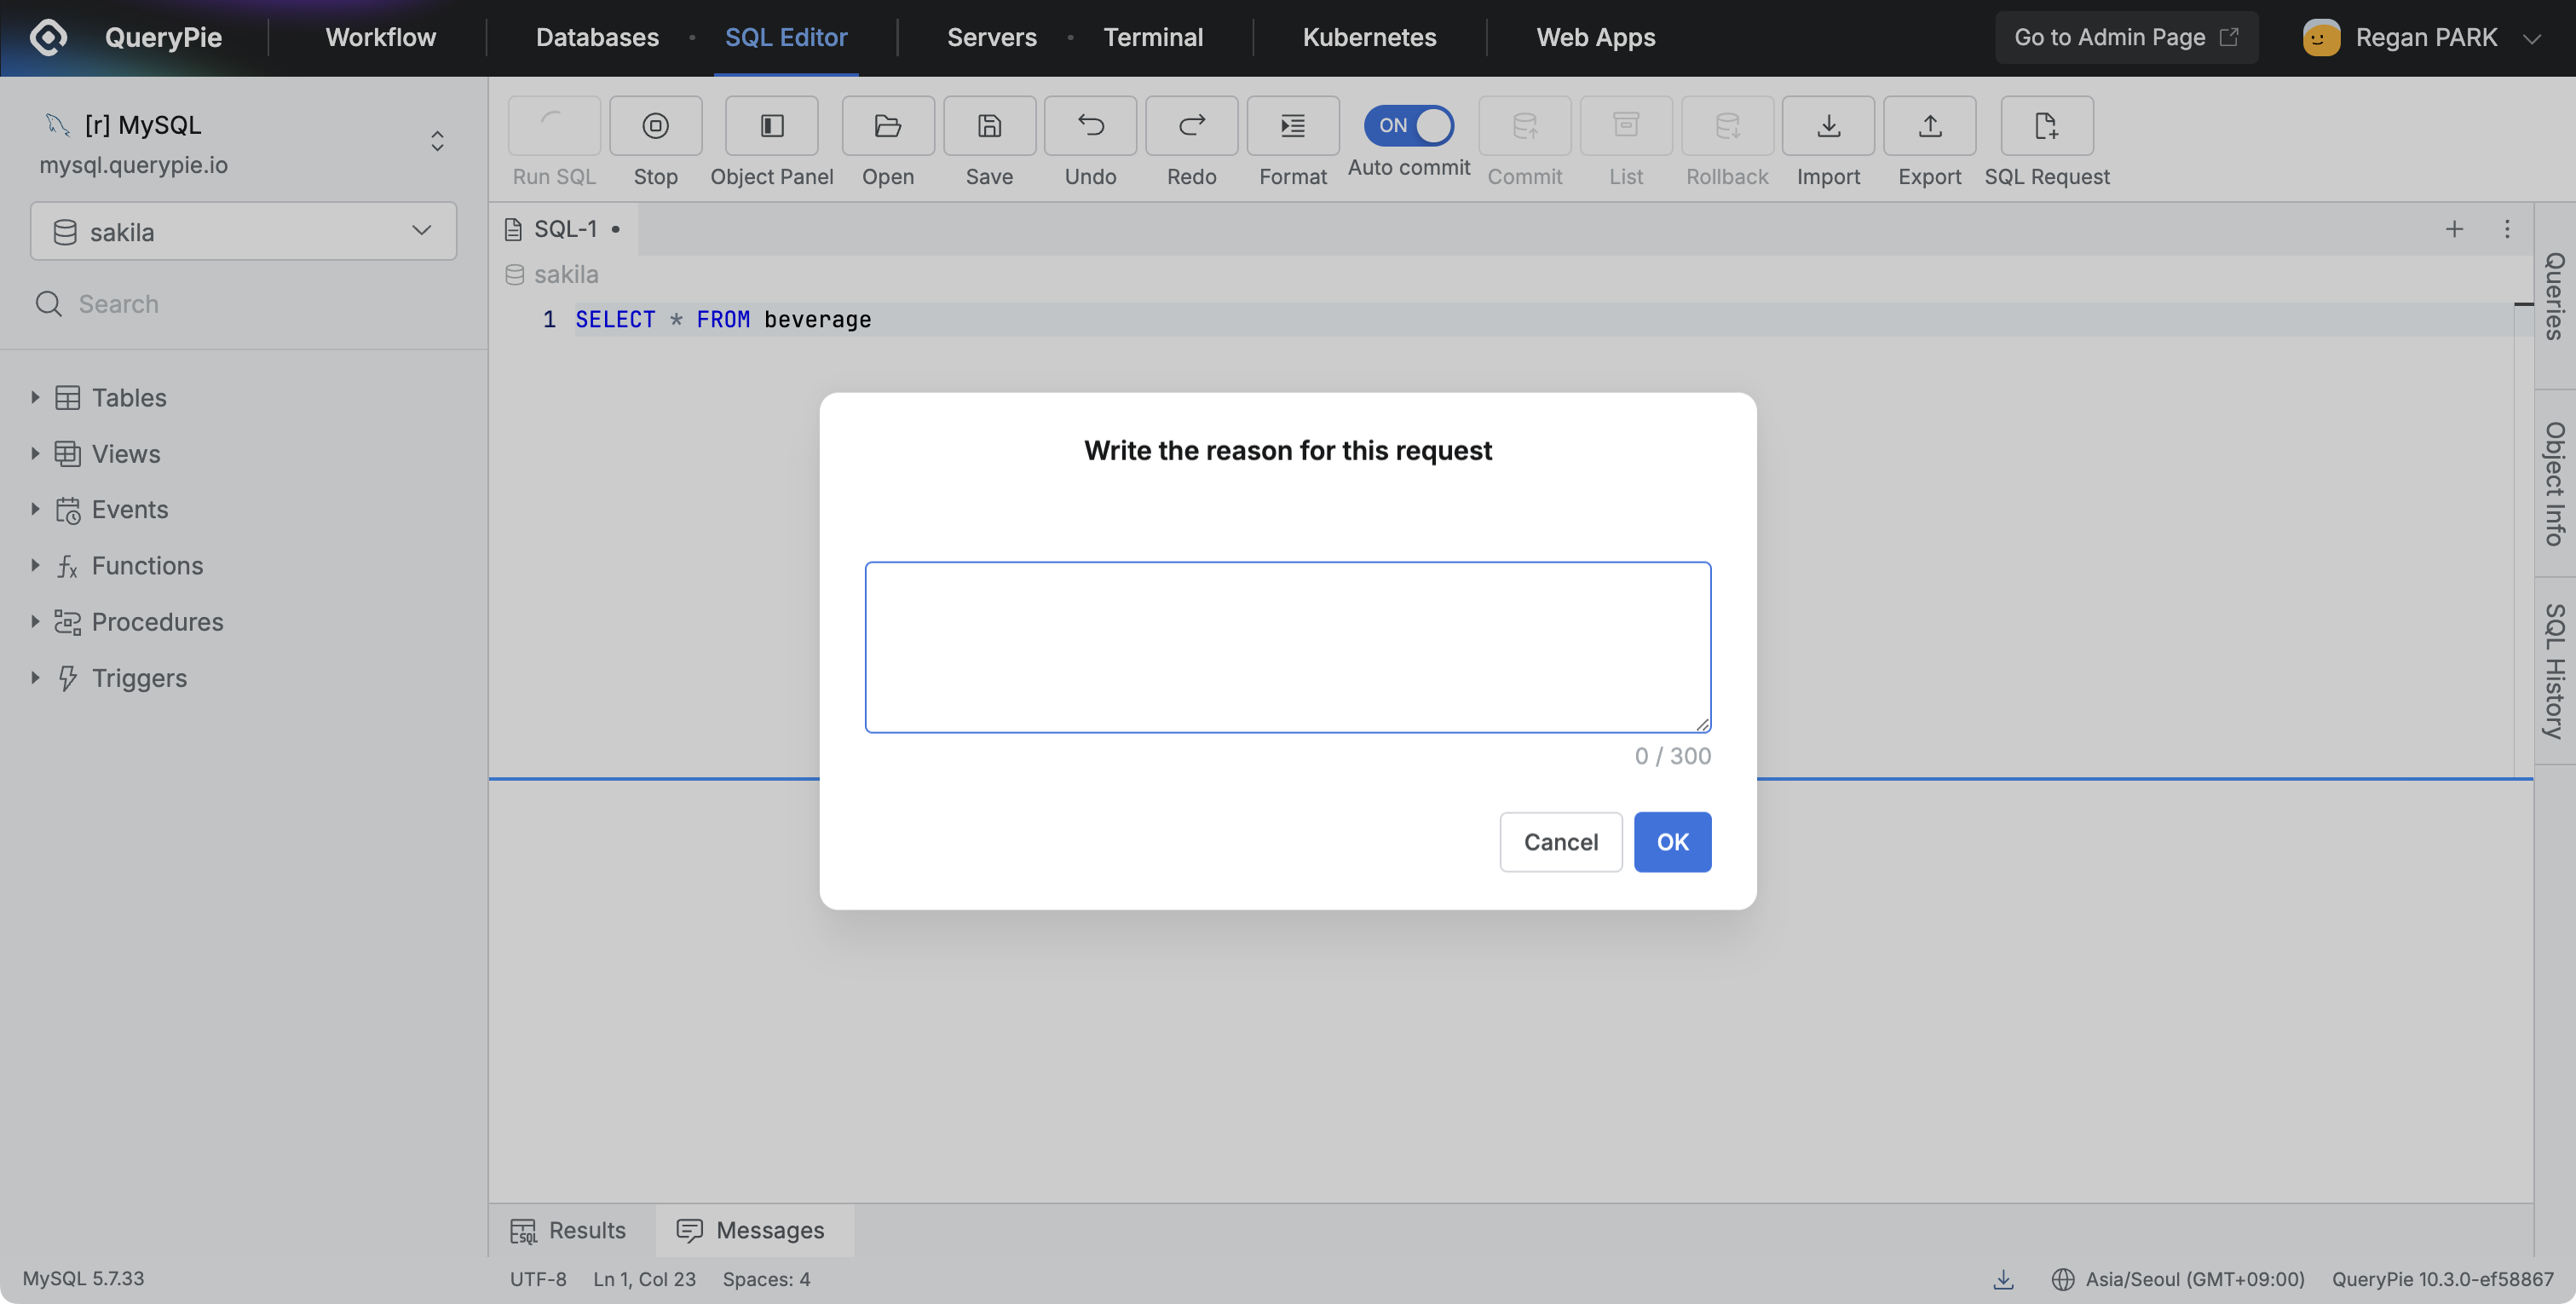Turn off the Auto commit toggle

(x=1408, y=126)
